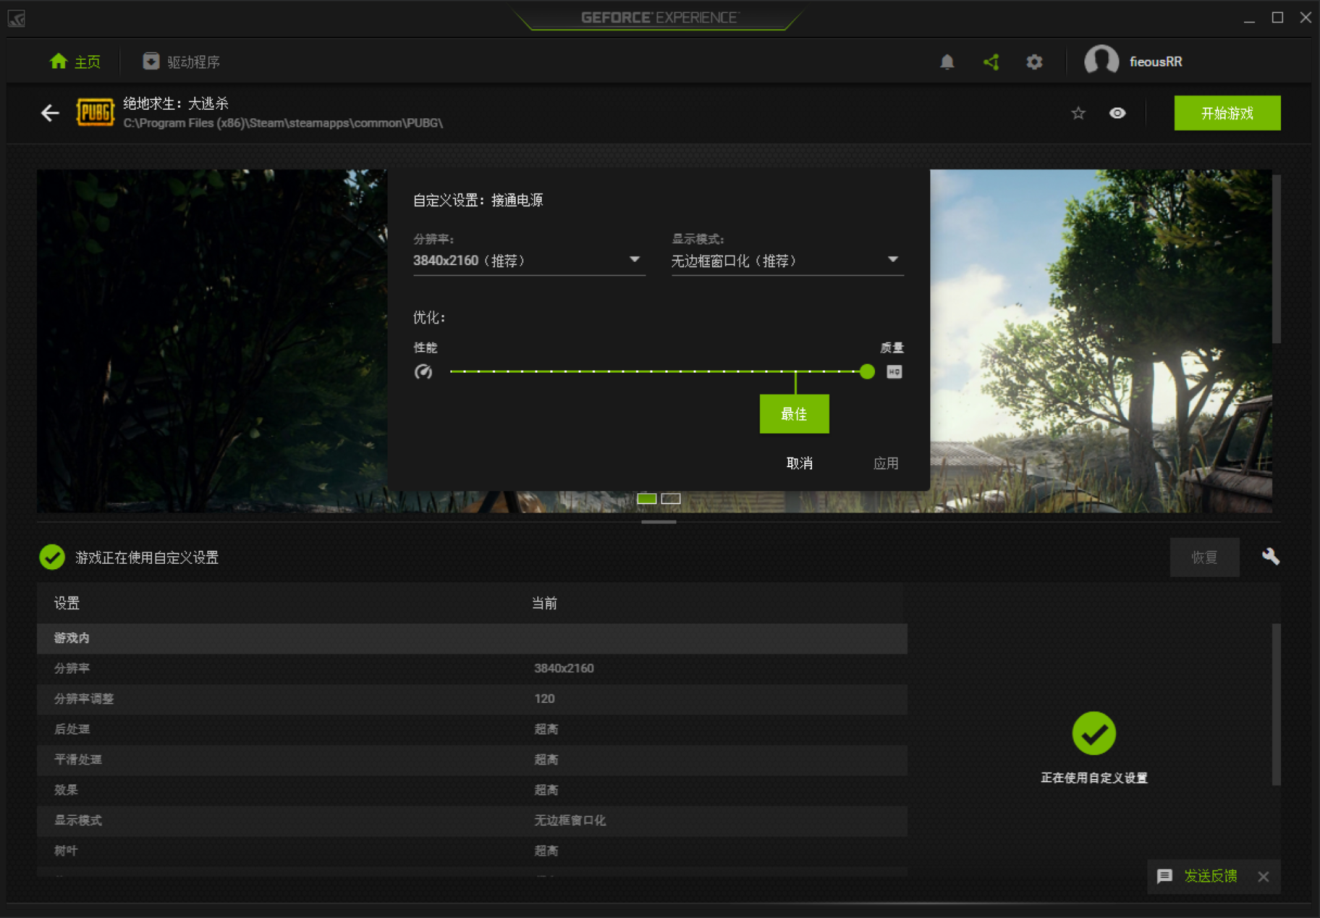Collapse the screenshot panel divider handle
The image size is (1320, 918).
click(x=658, y=521)
